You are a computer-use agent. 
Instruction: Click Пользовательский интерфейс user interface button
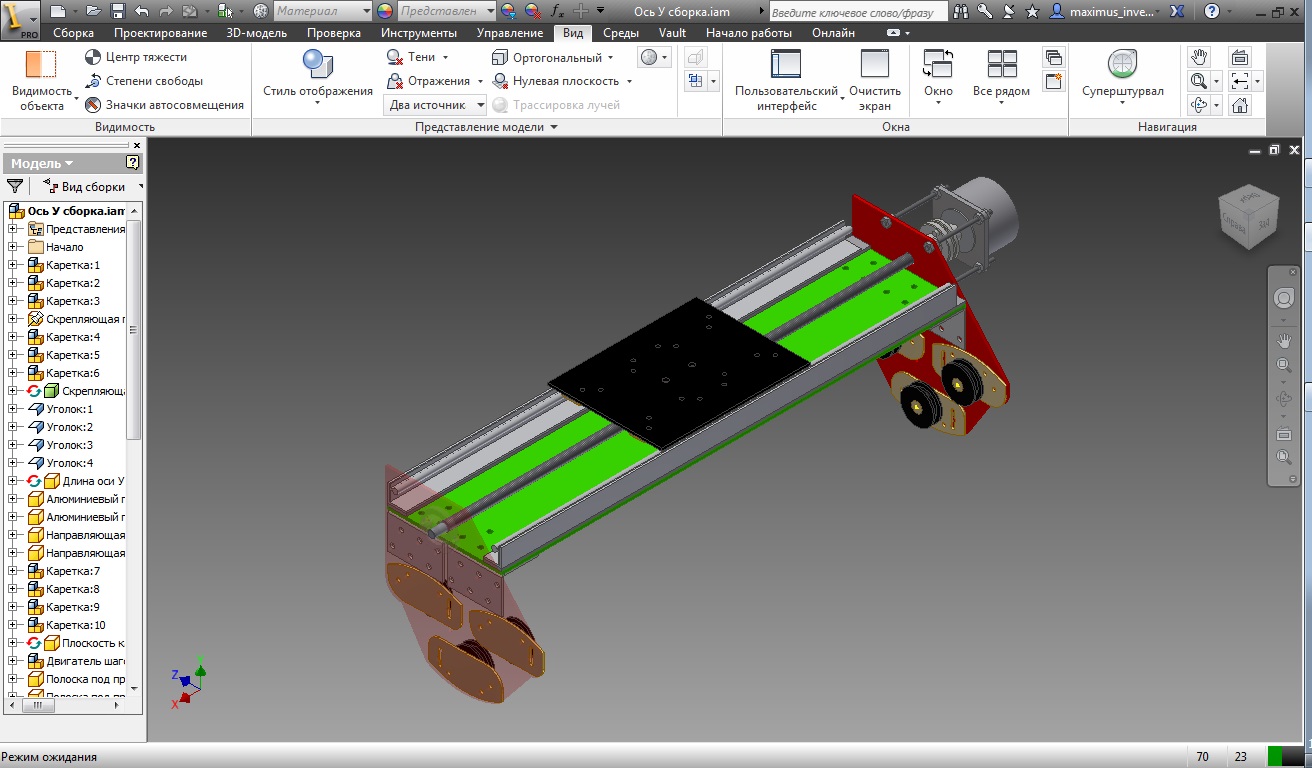[x=786, y=80]
